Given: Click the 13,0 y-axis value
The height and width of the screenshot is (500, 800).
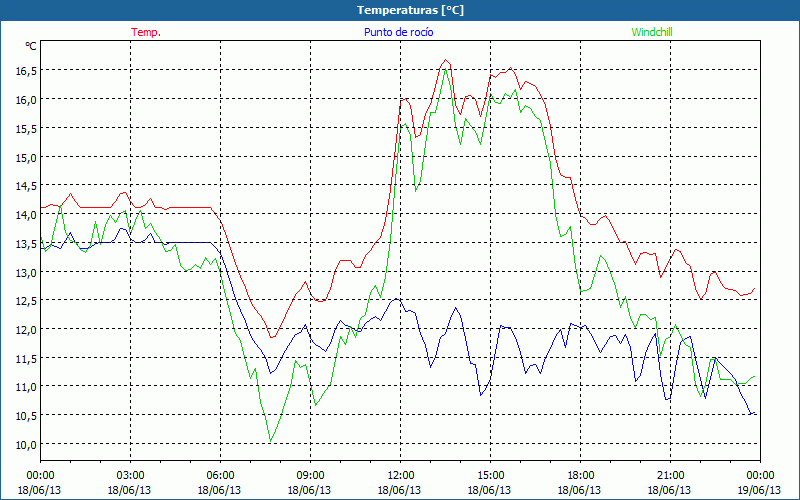Looking at the screenshot, I should [x=26, y=272].
